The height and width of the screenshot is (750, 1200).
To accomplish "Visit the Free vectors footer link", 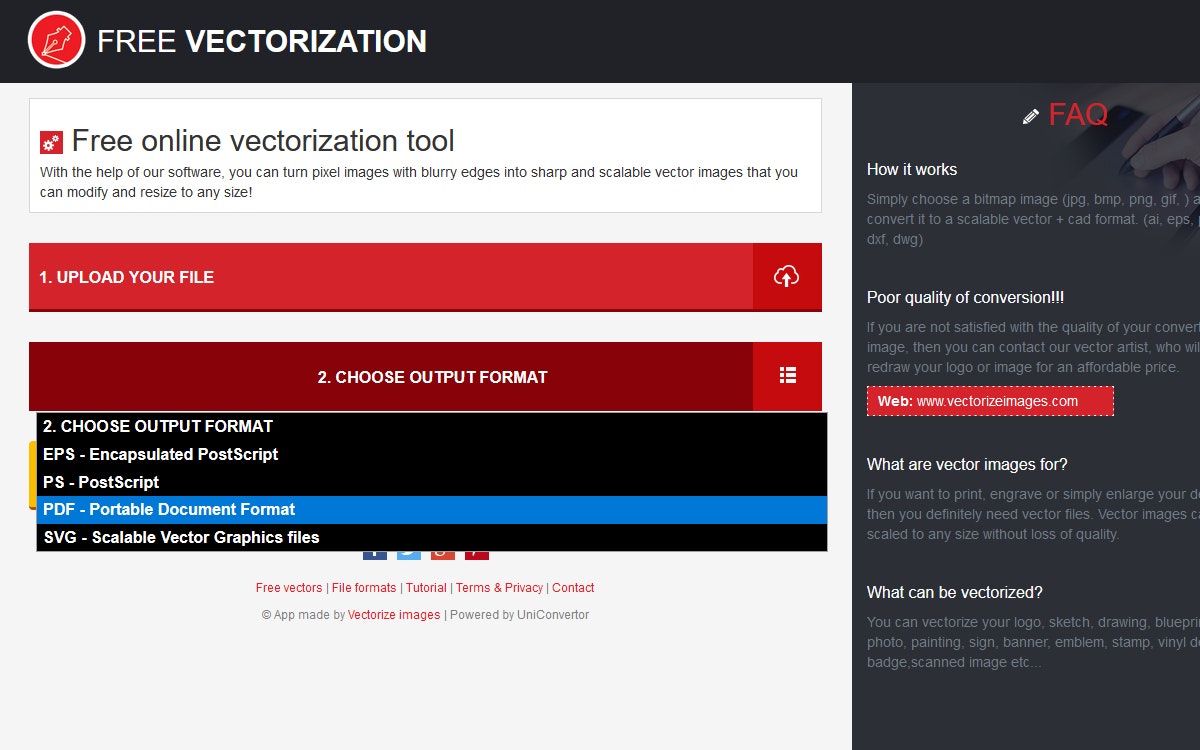I will click(x=288, y=587).
